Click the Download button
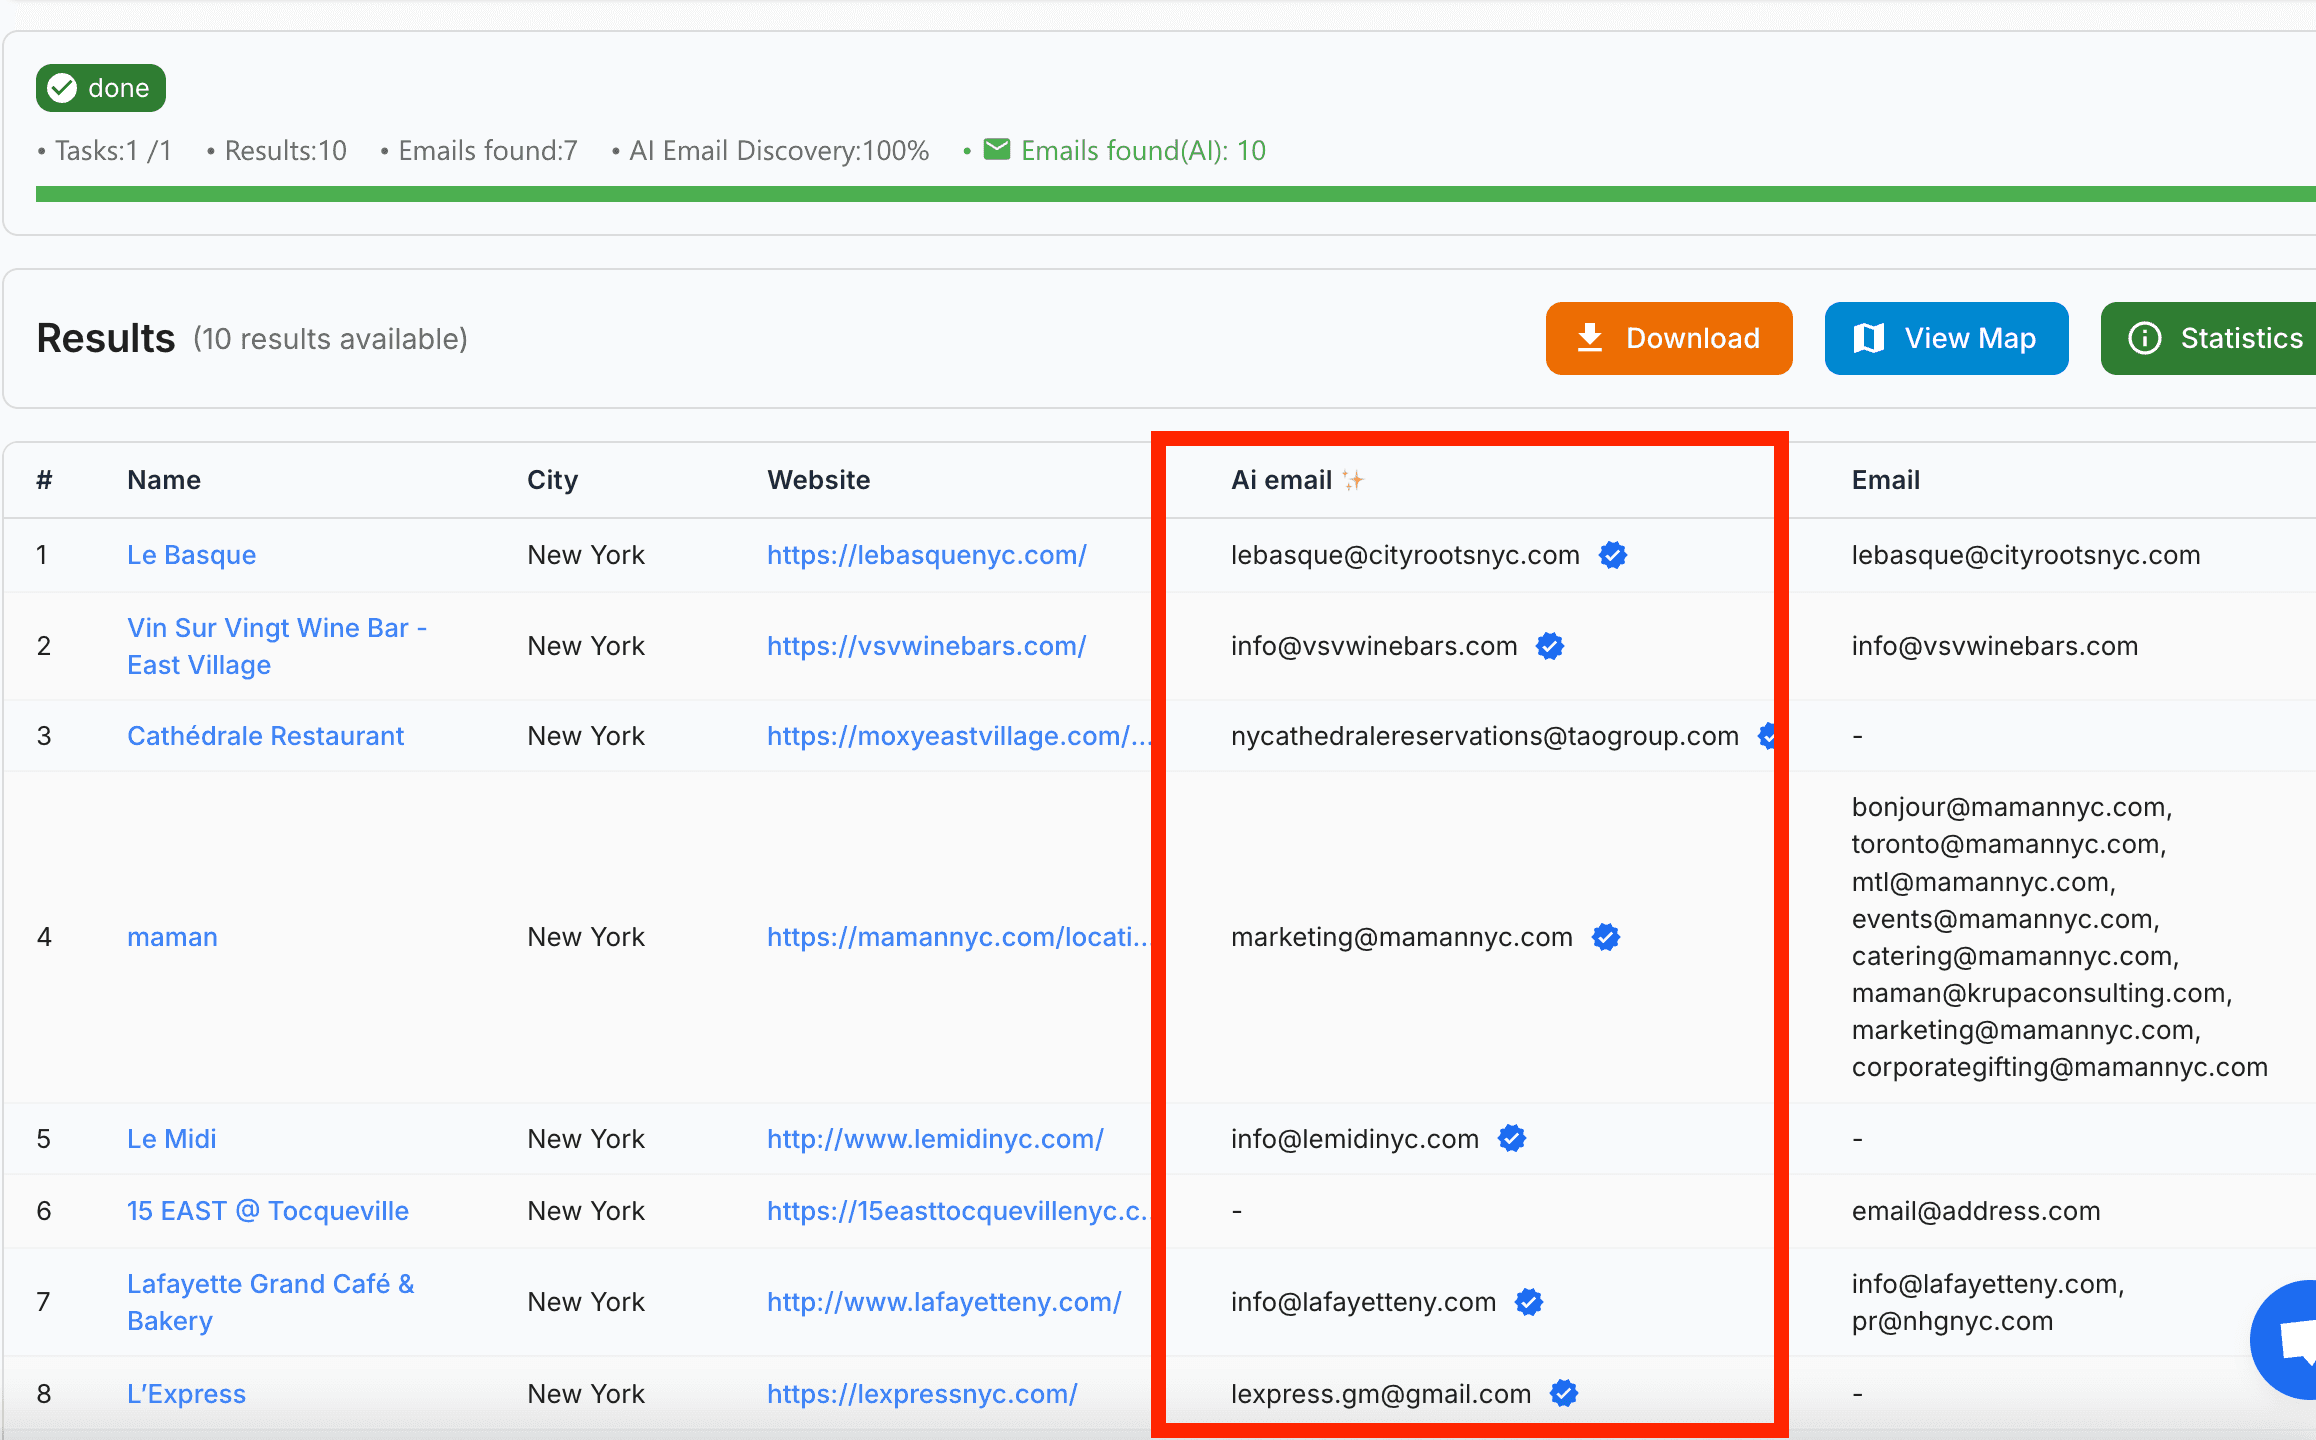Screen dimensions: 2316x1440 tap(1668, 338)
